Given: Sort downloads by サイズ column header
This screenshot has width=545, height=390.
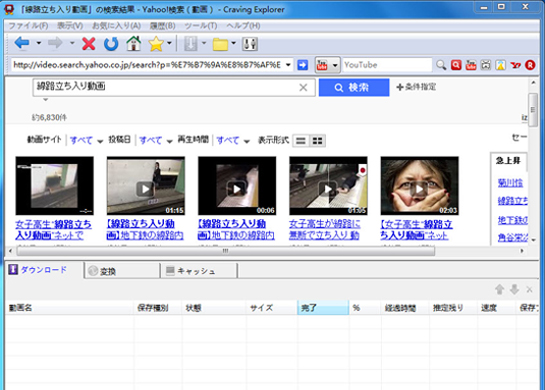Looking at the screenshot, I should [x=272, y=308].
